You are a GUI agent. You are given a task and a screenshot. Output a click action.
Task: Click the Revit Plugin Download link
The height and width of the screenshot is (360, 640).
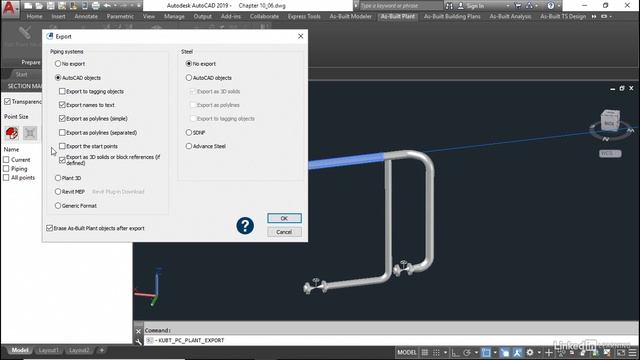[118, 192]
